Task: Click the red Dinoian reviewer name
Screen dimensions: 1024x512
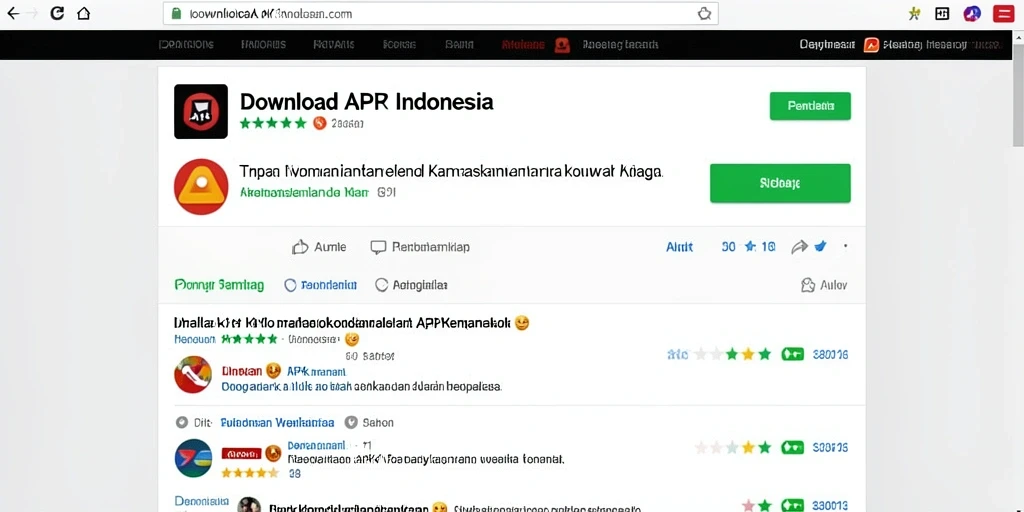Action: click(242, 371)
